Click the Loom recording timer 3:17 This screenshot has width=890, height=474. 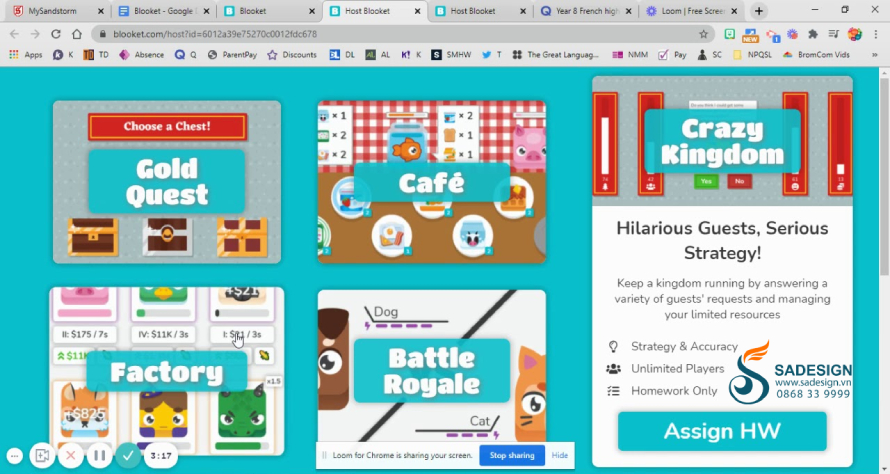[161, 455]
